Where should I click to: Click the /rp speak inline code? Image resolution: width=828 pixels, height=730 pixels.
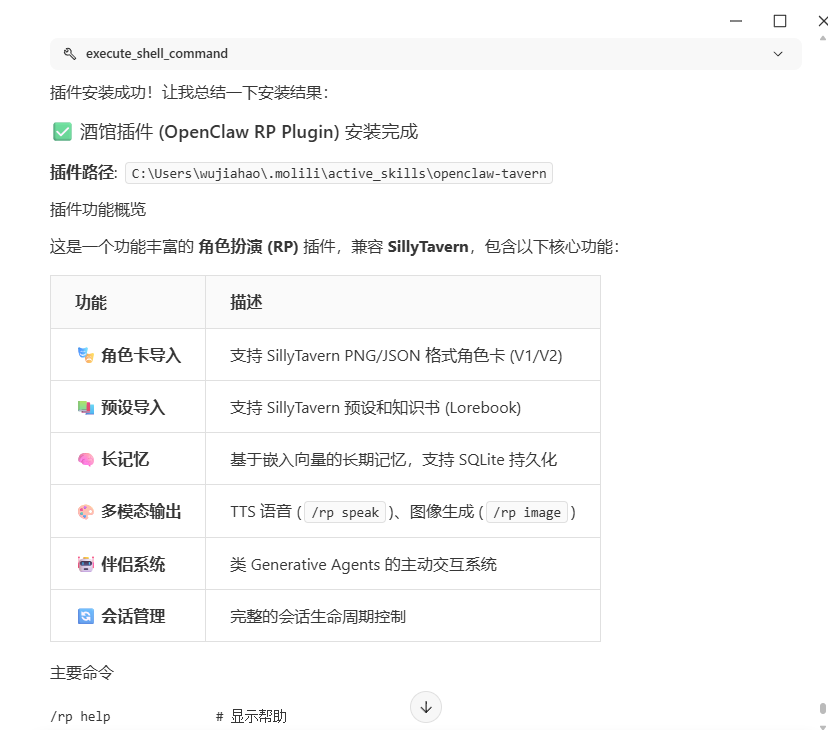click(345, 512)
